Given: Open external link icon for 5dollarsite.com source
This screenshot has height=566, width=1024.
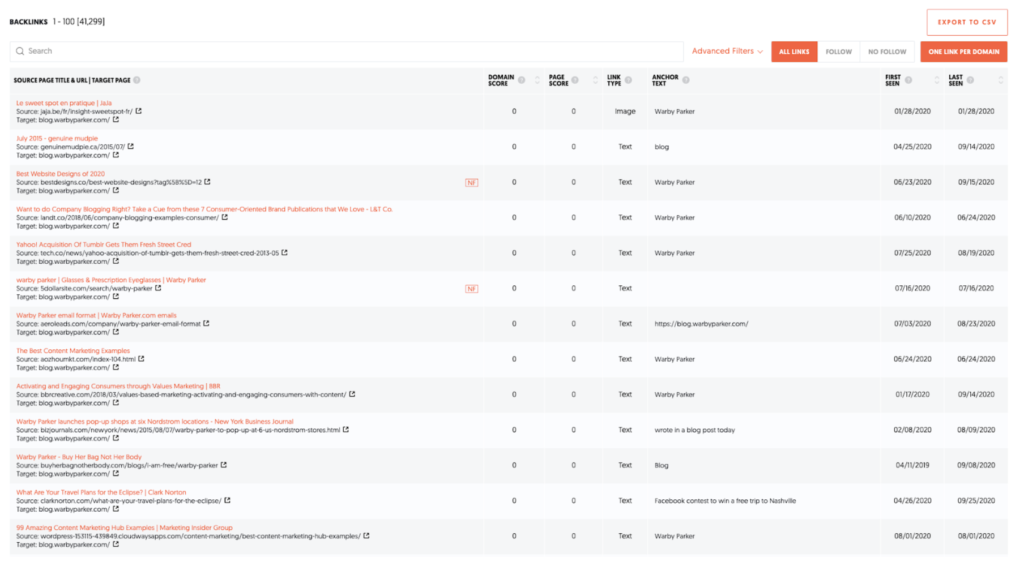Looking at the screenshot, I should [158, 288].
